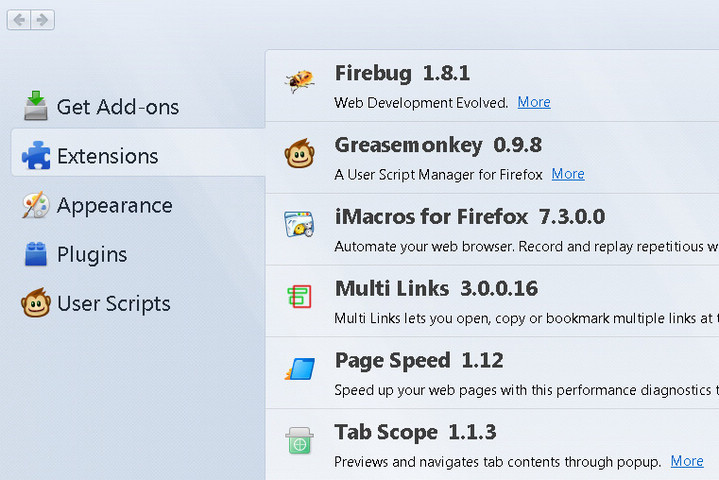The width and height of the screenshot is (719, 480).
Task: Click the Tab Scope icon
Action: pyautogui.click(x=299, y=440)
